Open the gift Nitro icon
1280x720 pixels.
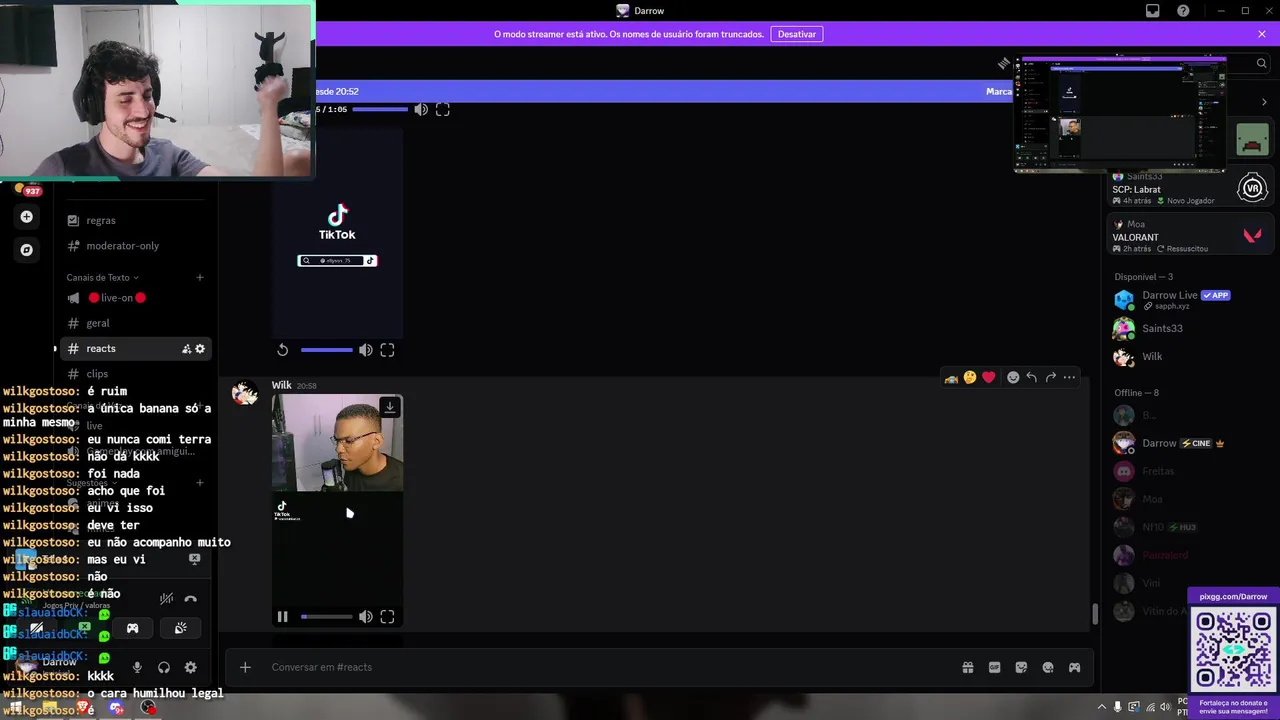point(968,668)
